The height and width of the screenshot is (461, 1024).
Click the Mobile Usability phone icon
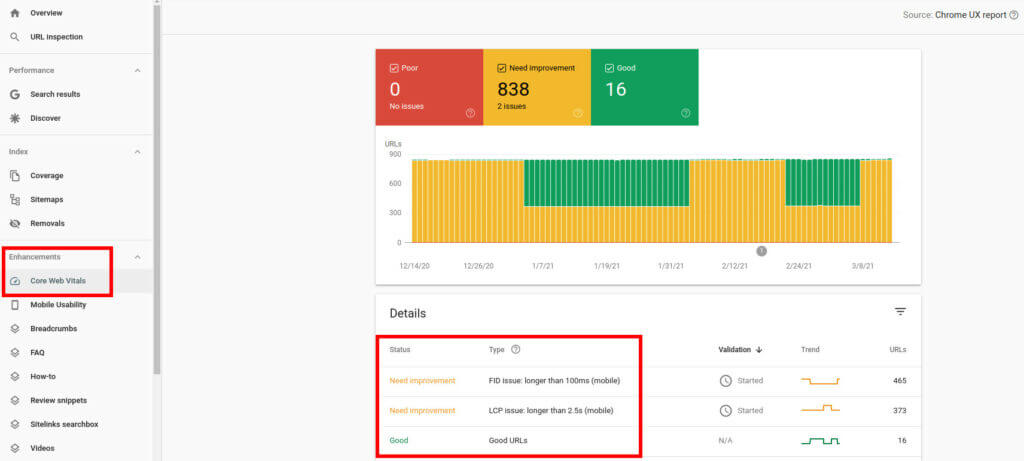pyautogui.click(x=15, y=305)
